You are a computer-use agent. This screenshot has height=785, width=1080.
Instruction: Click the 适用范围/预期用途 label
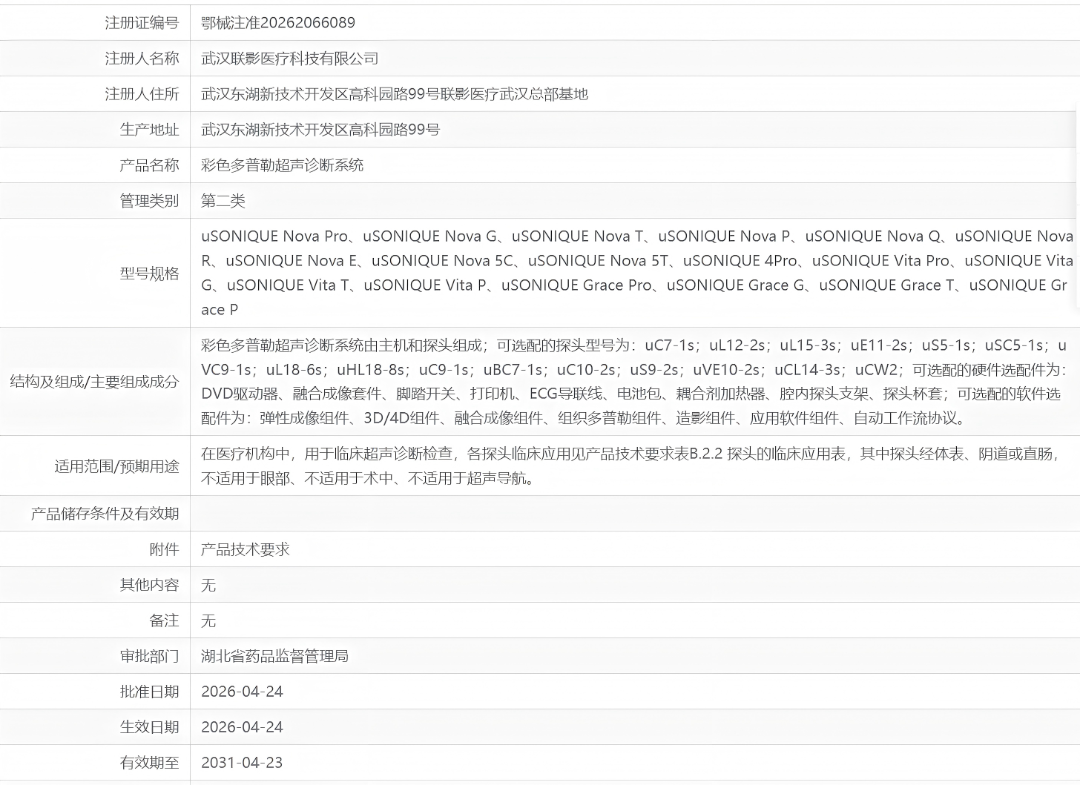(117, 466)
